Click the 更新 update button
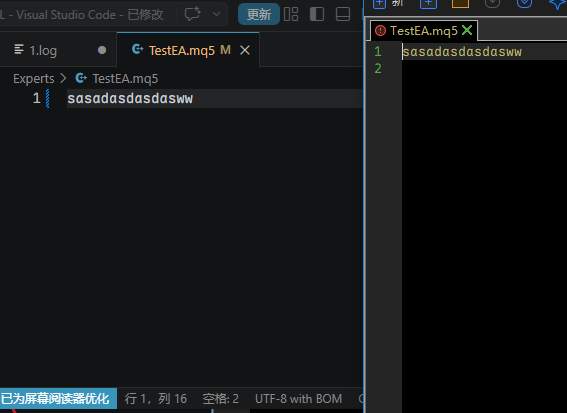The height and width of the screenshot is (413, 567). pos(259,14)
